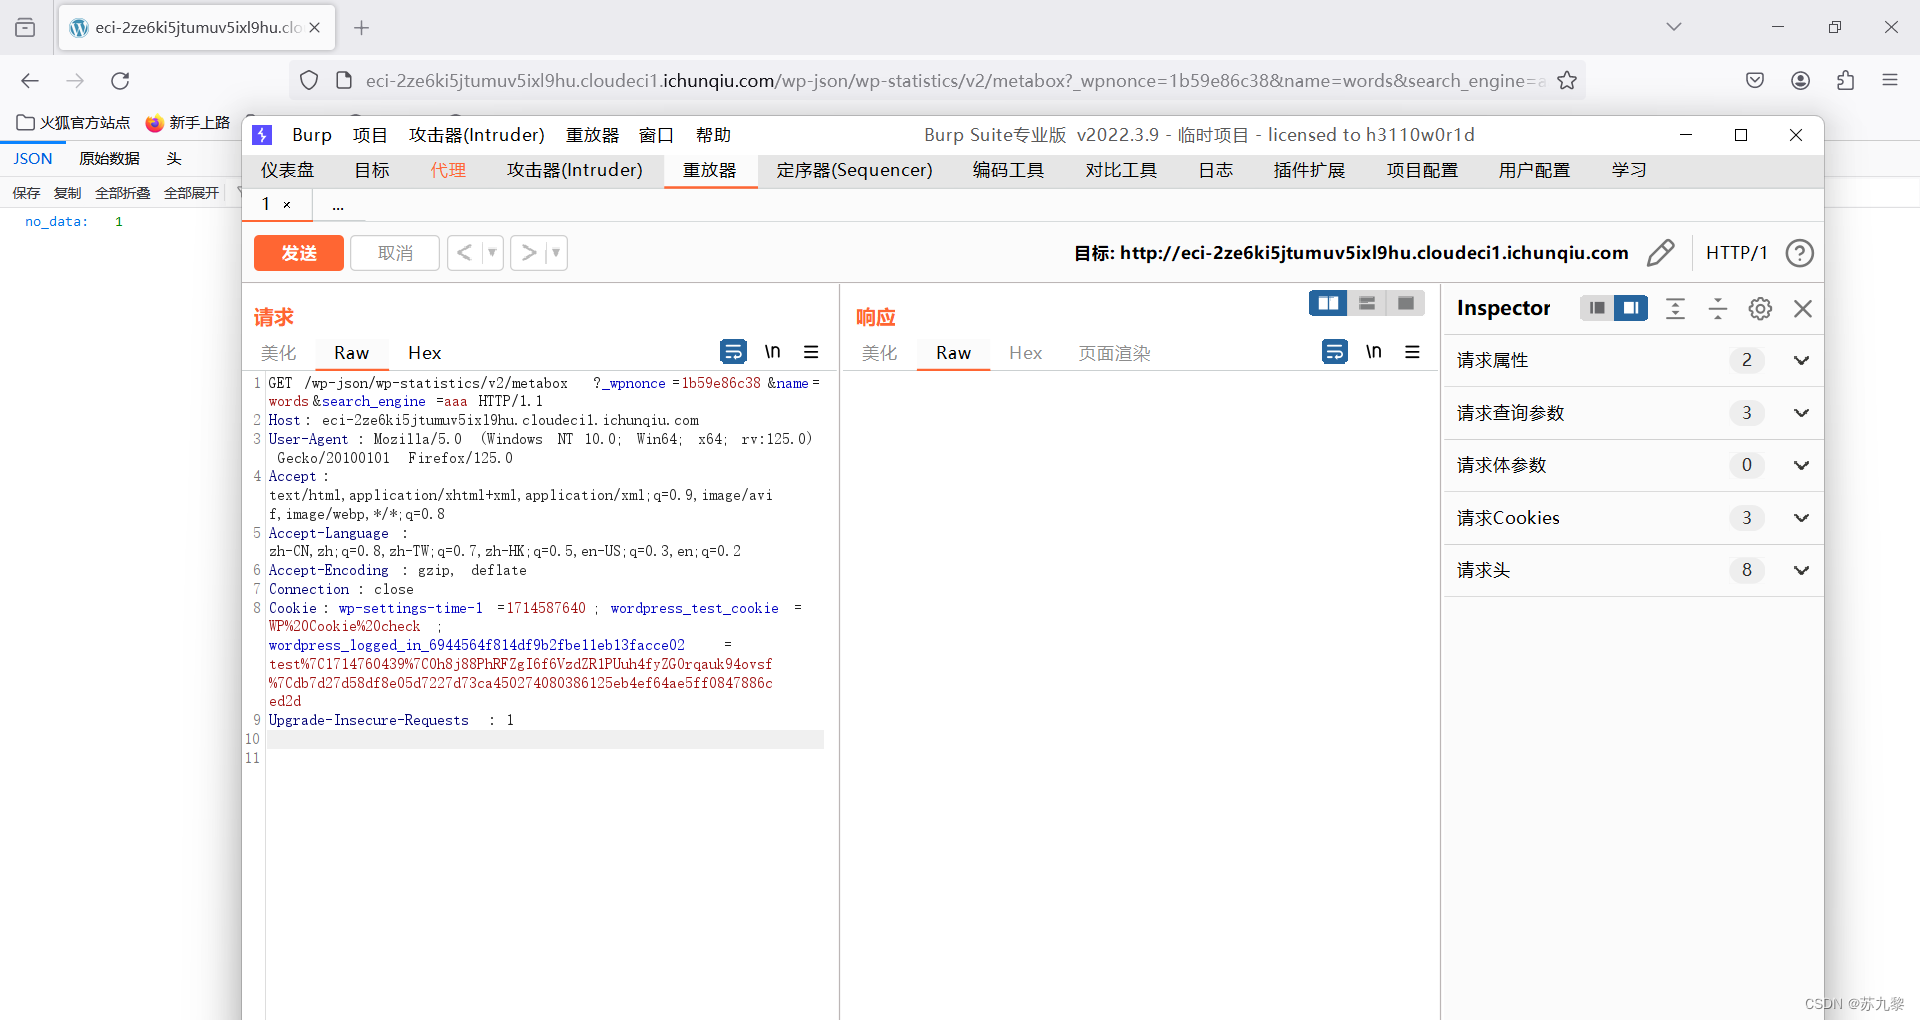Toggle show non-printable chars in response pane
The width and height of the screenshot is (1920, 1020).
[1374, 352]
